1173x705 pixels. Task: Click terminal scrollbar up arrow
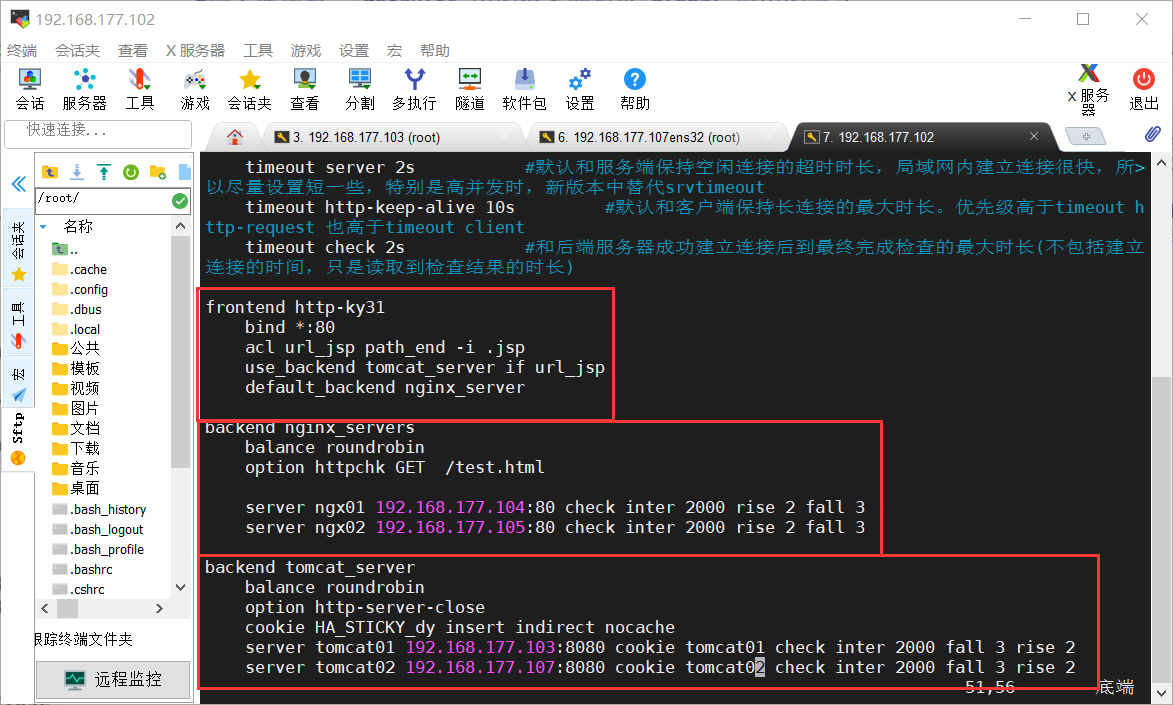pos(1161,162)
